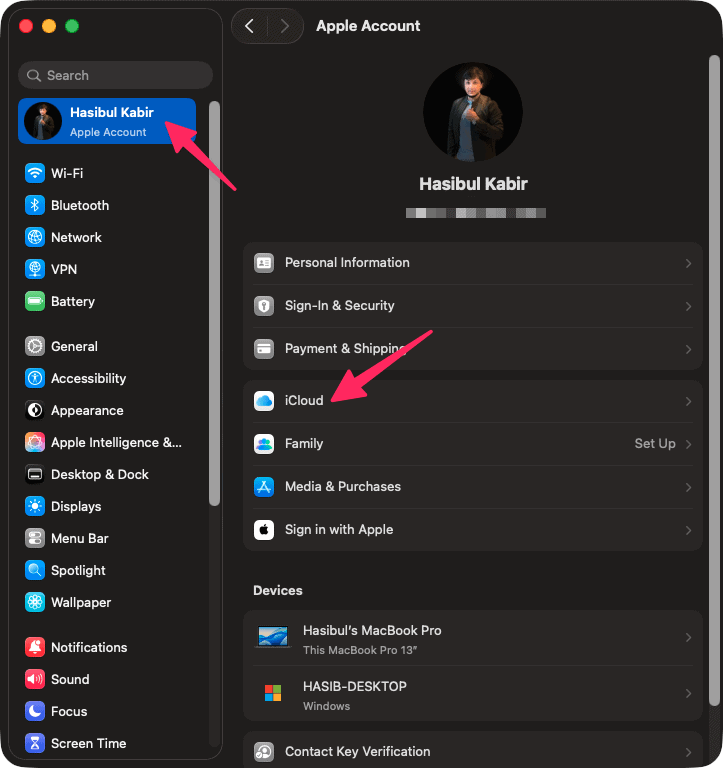Expand the Personal Information row chevron
The height and width of the screenshot is (768, 723).
click(x=688, y=264)
